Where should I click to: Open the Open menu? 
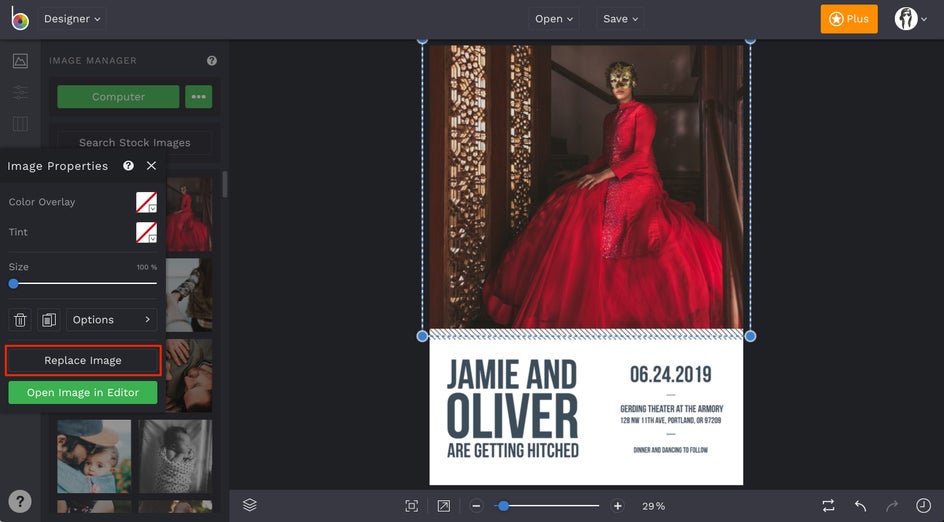tap(554, 19)
